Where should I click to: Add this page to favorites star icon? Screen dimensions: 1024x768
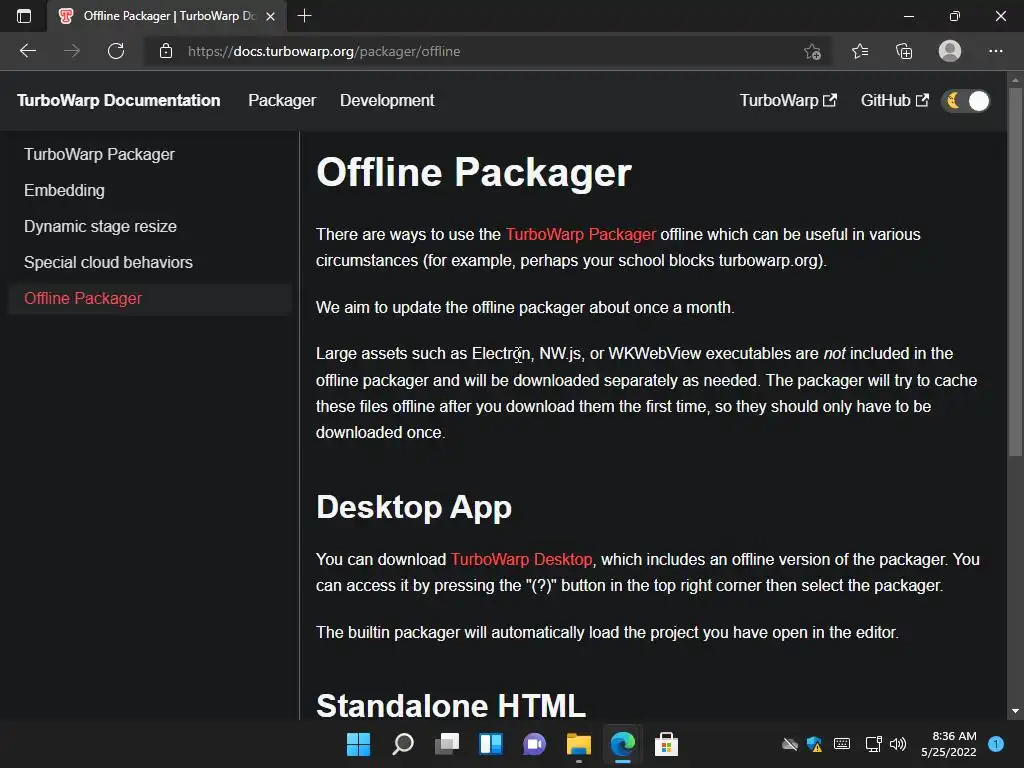click(812, 51)
